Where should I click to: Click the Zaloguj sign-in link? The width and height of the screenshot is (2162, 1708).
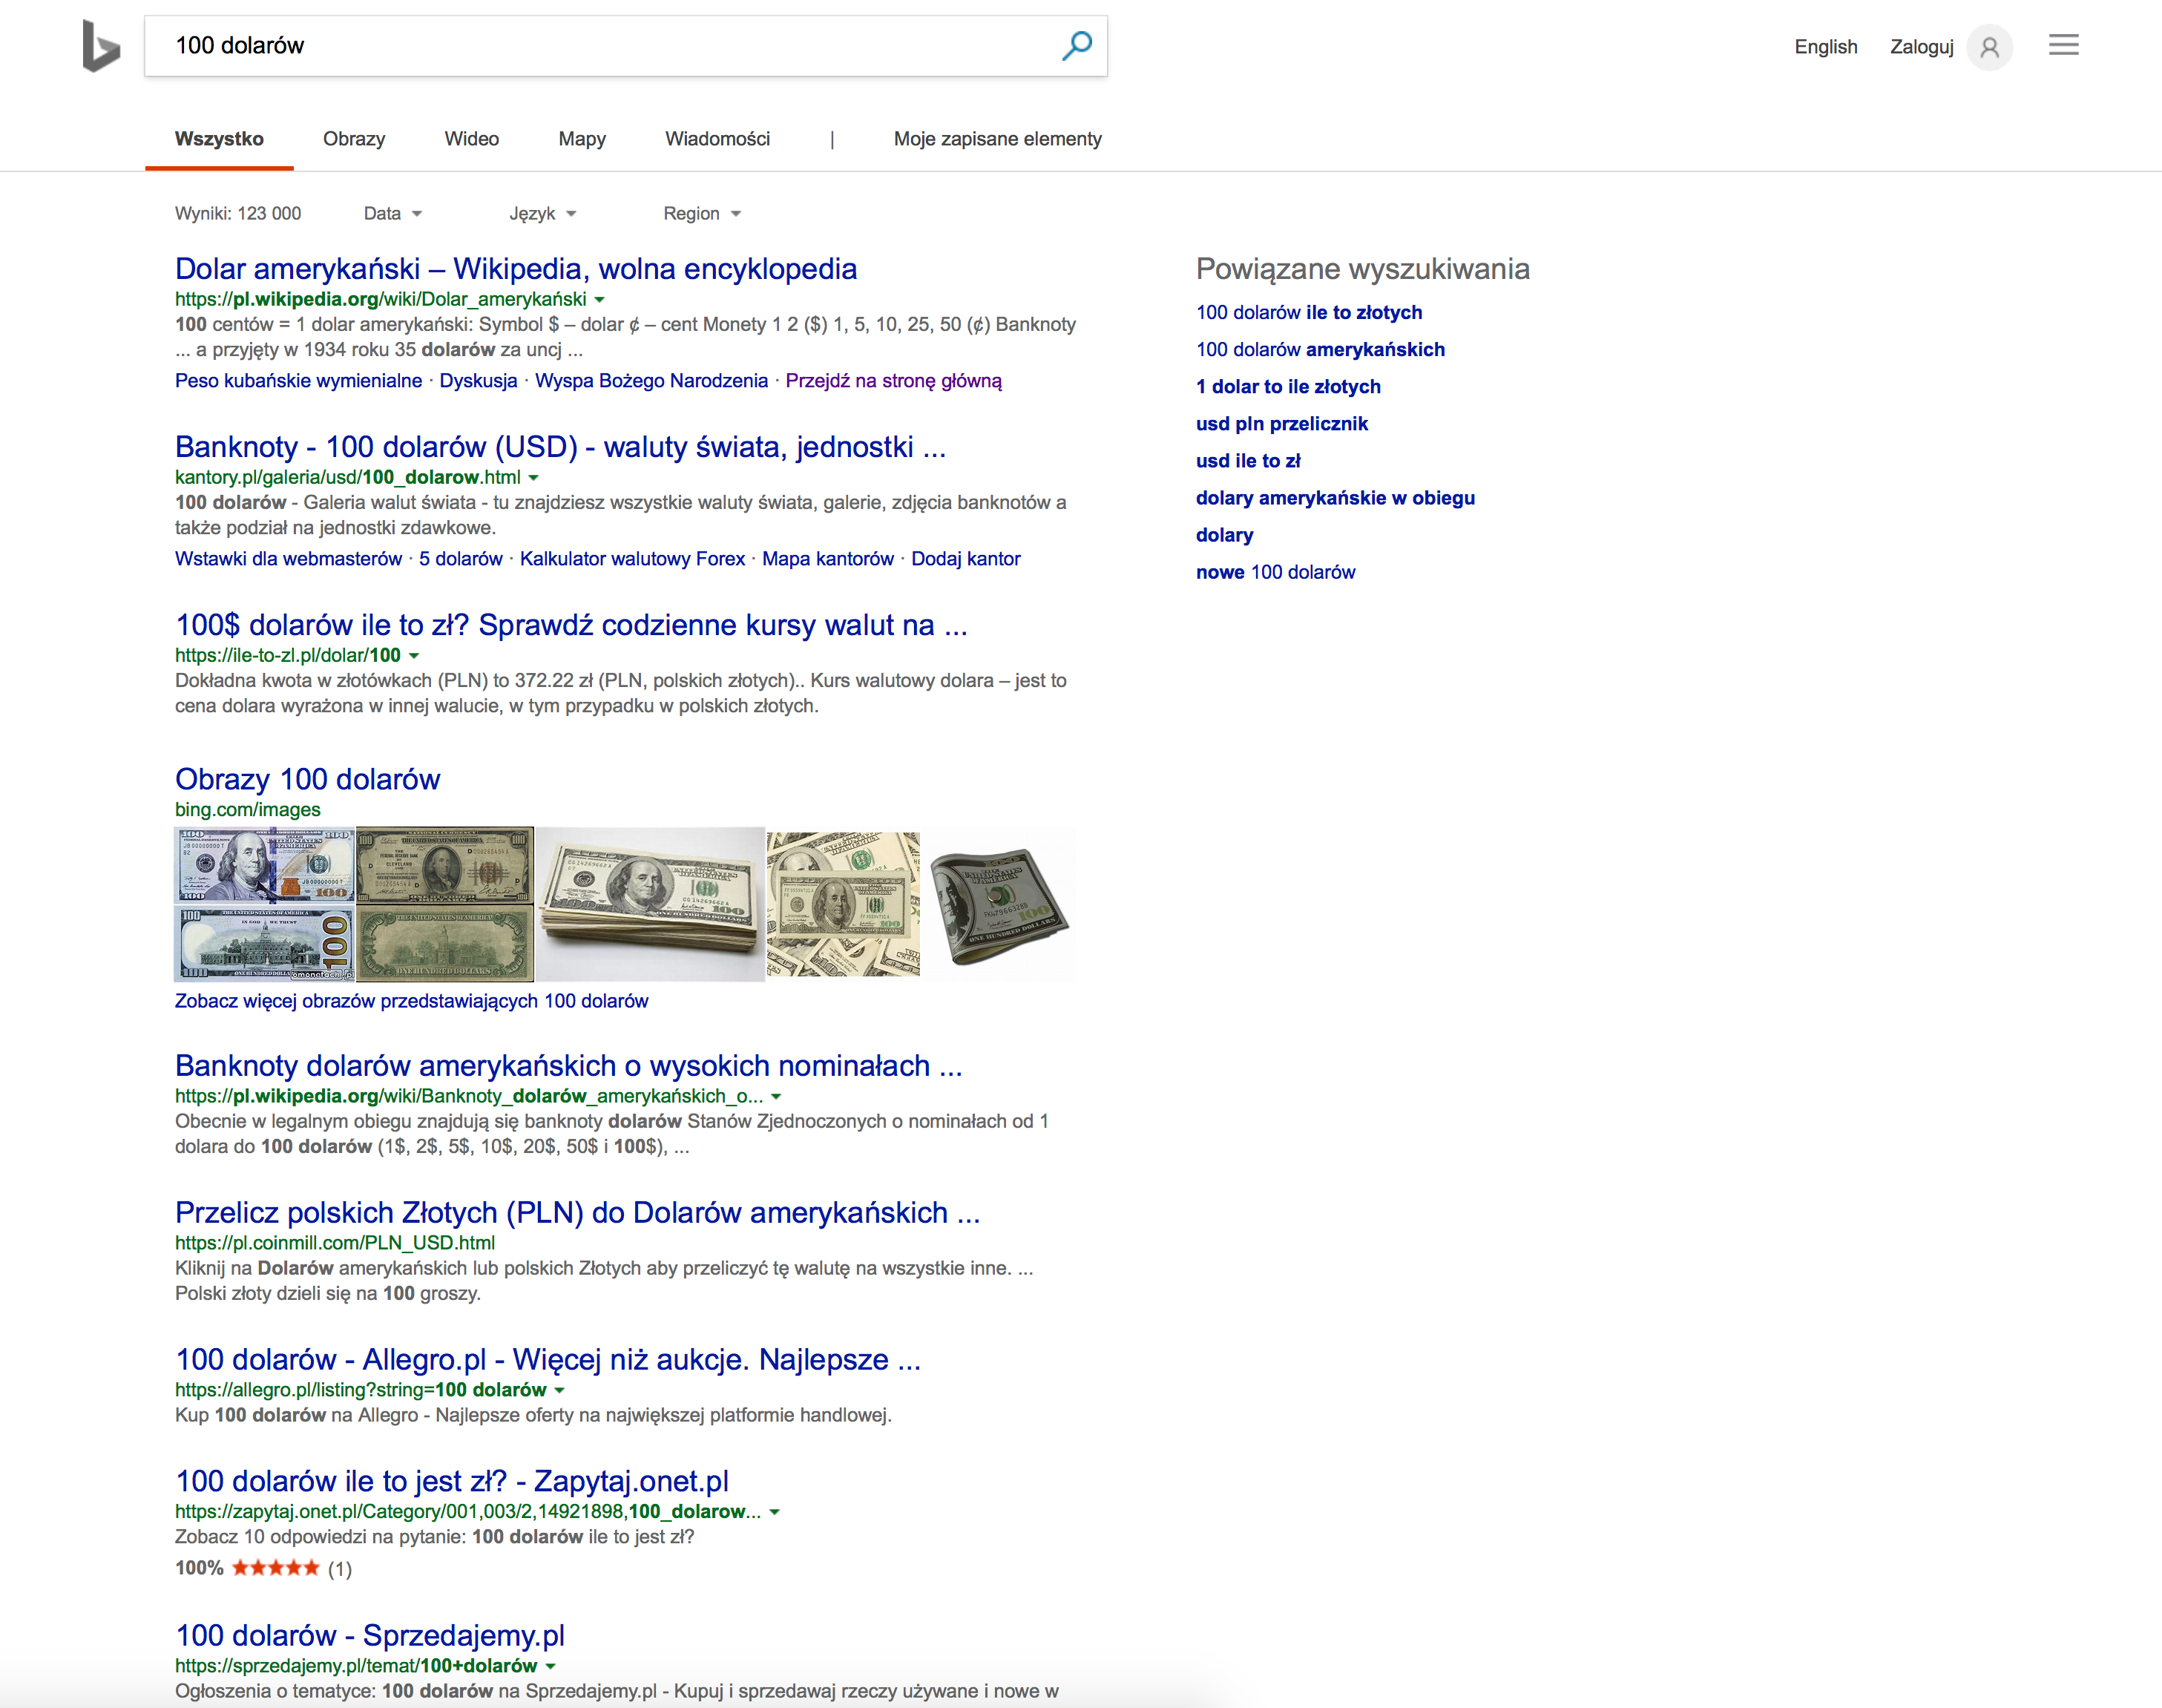tap(1921, 47)
